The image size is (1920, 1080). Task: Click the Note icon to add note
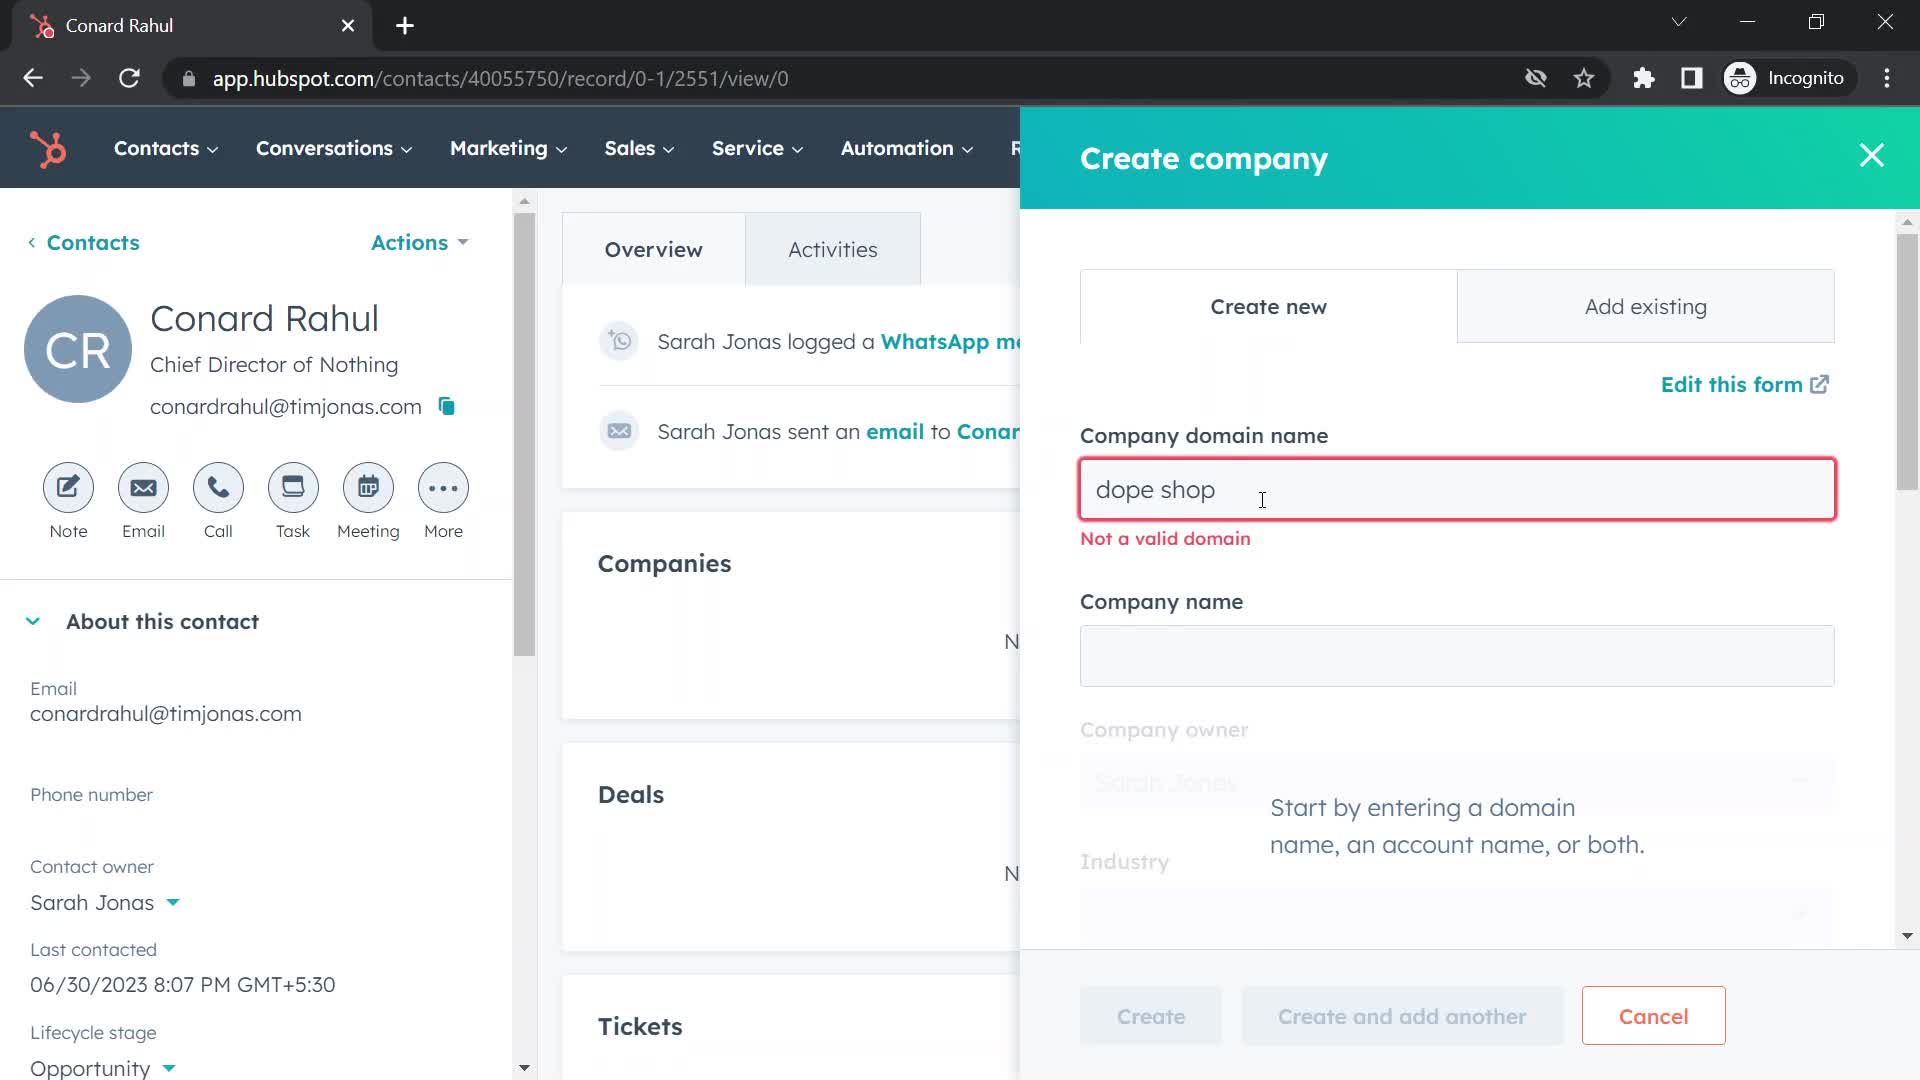pyautogui.click(x=69, y=488)
